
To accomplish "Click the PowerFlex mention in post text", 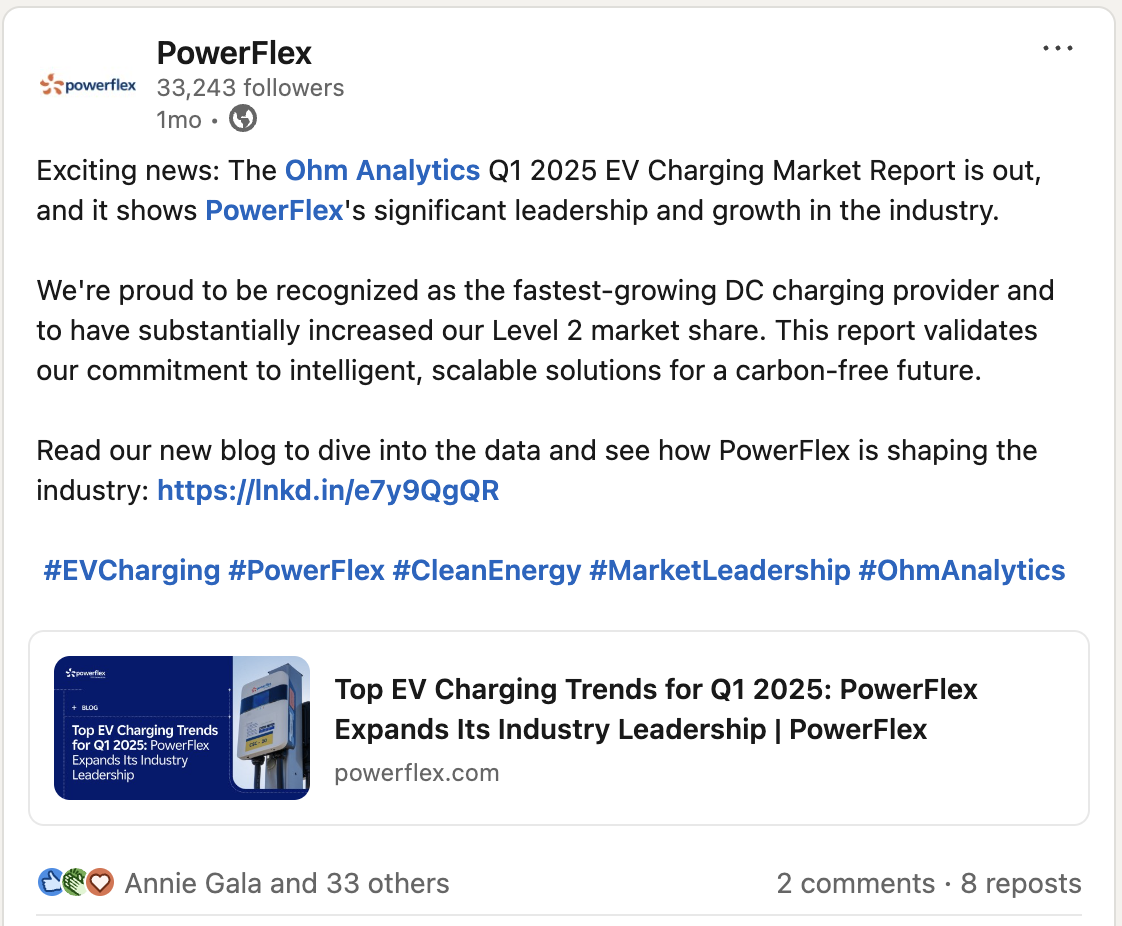I will 274,211.
